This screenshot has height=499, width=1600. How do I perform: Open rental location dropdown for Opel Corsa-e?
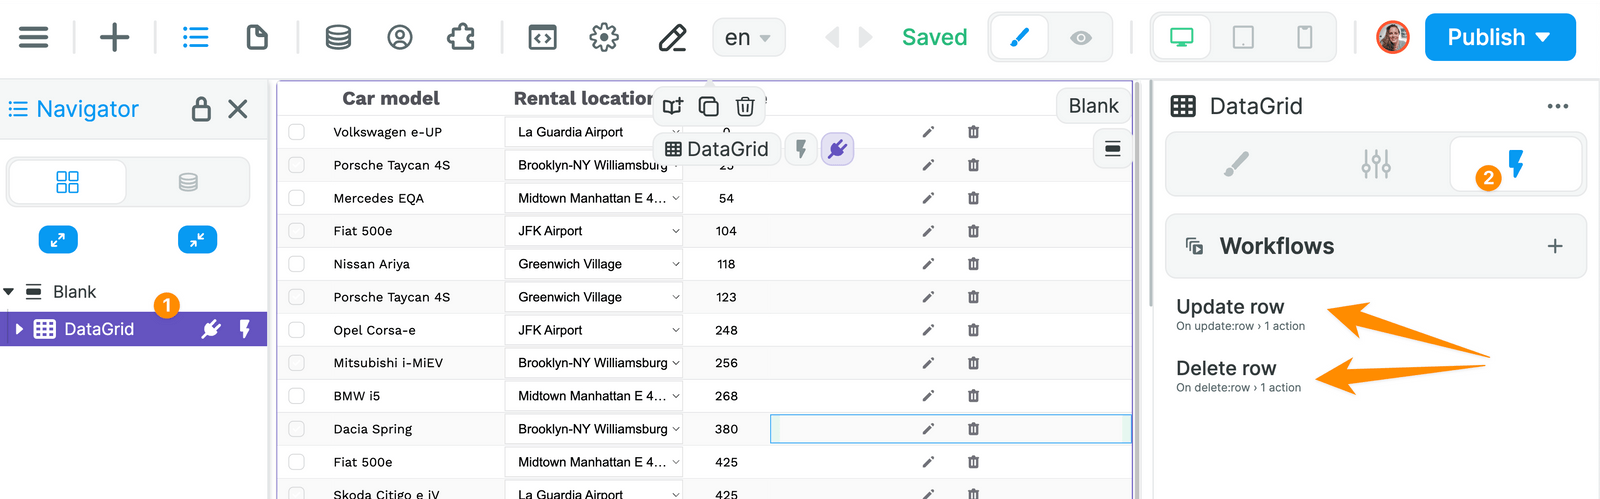[594, 330]
